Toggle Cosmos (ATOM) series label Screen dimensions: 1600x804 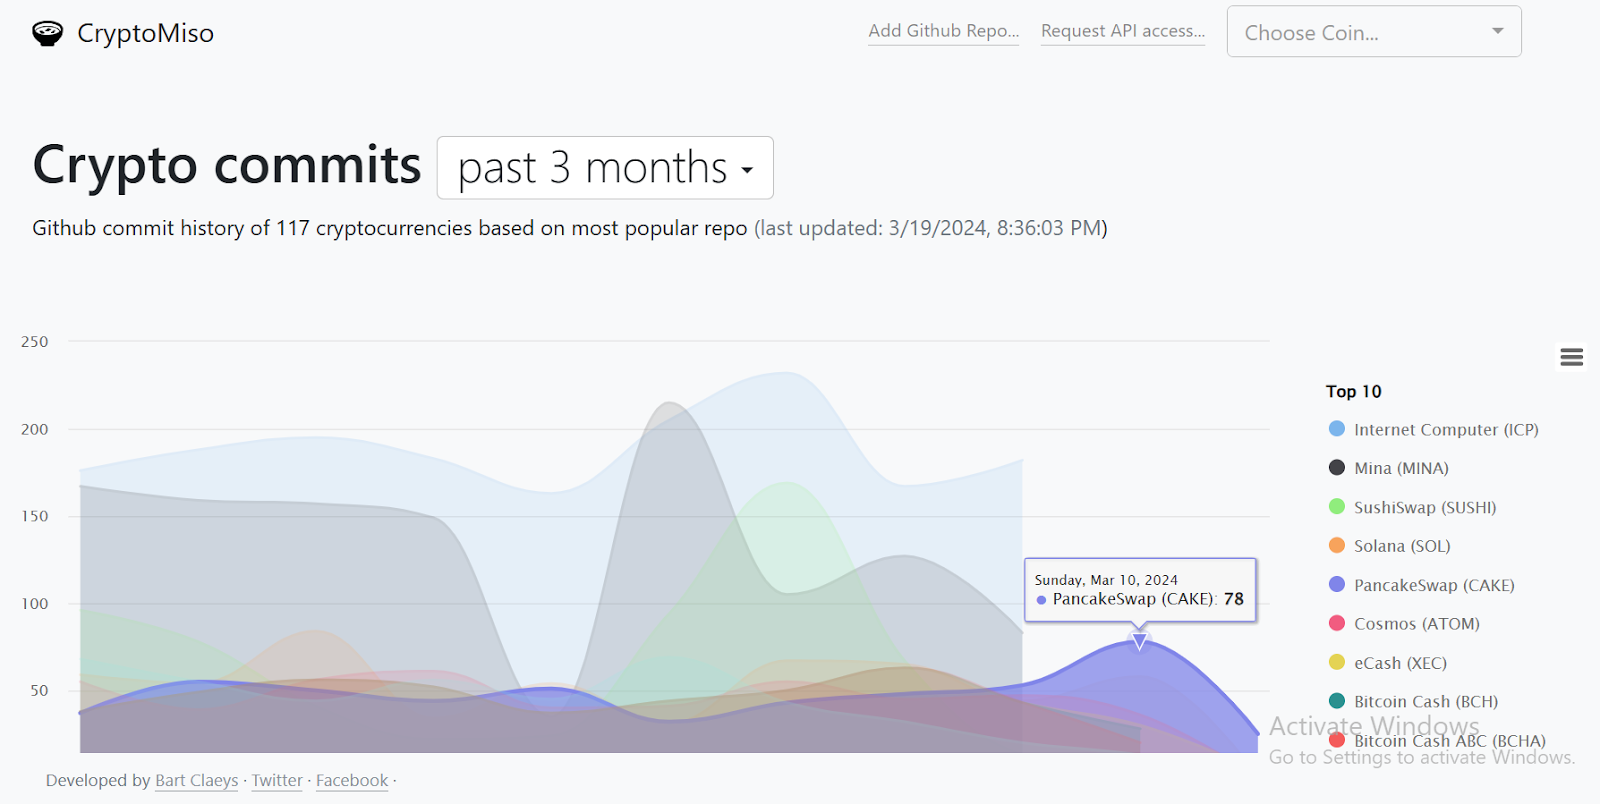(x=1417, y=625)
